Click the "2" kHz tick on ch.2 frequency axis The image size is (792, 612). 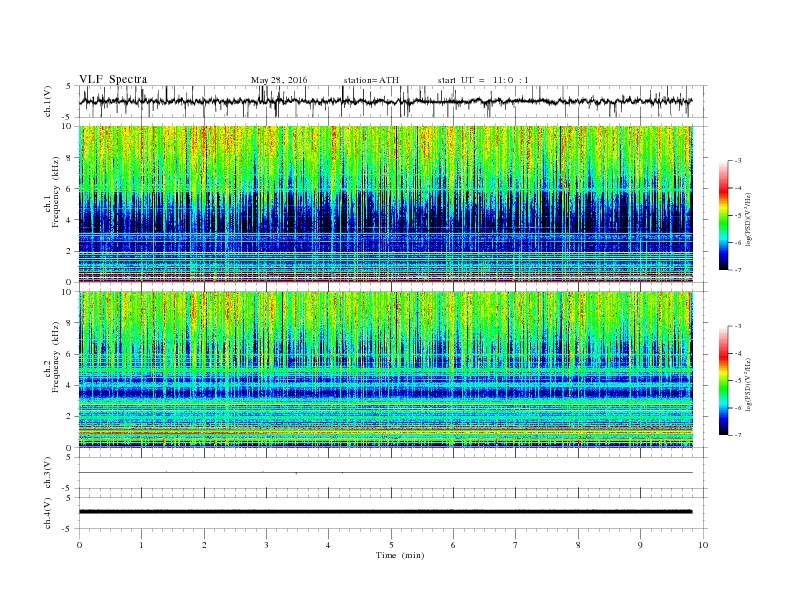[70, 417]
